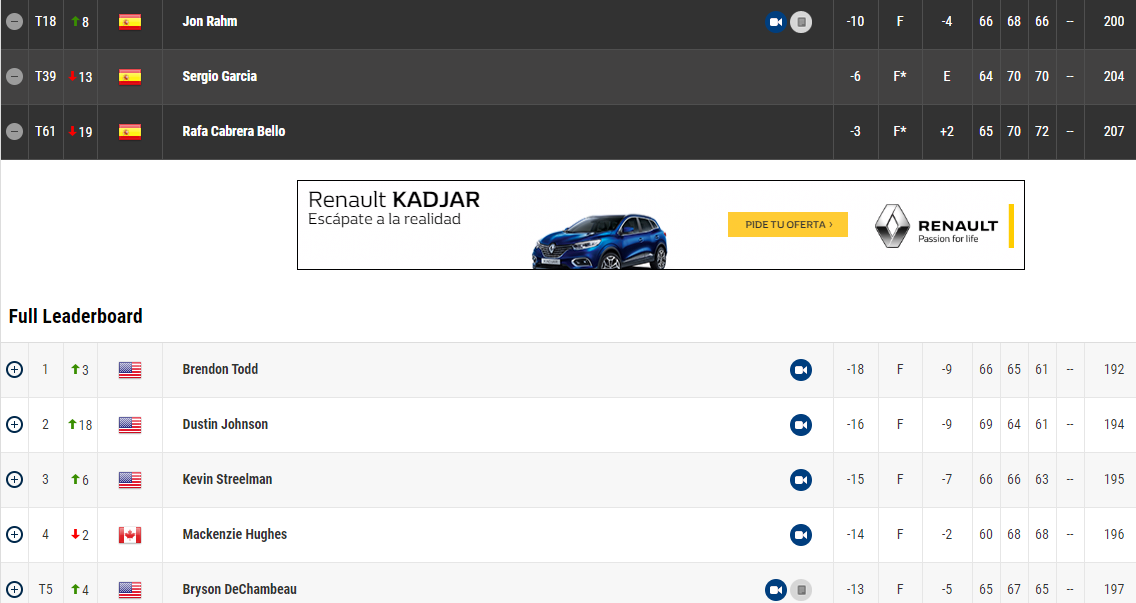This screenshot has height=603, width=1136.
Task: Click the gray document icon beside Bryson DeChambeau
Action: 801,590
